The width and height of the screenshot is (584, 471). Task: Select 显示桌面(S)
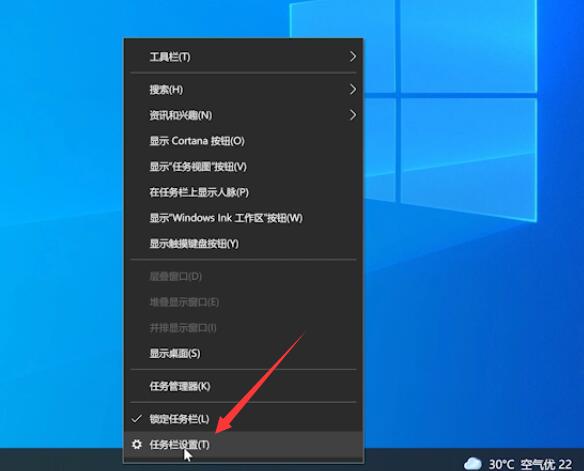click(x=243, y=354)
